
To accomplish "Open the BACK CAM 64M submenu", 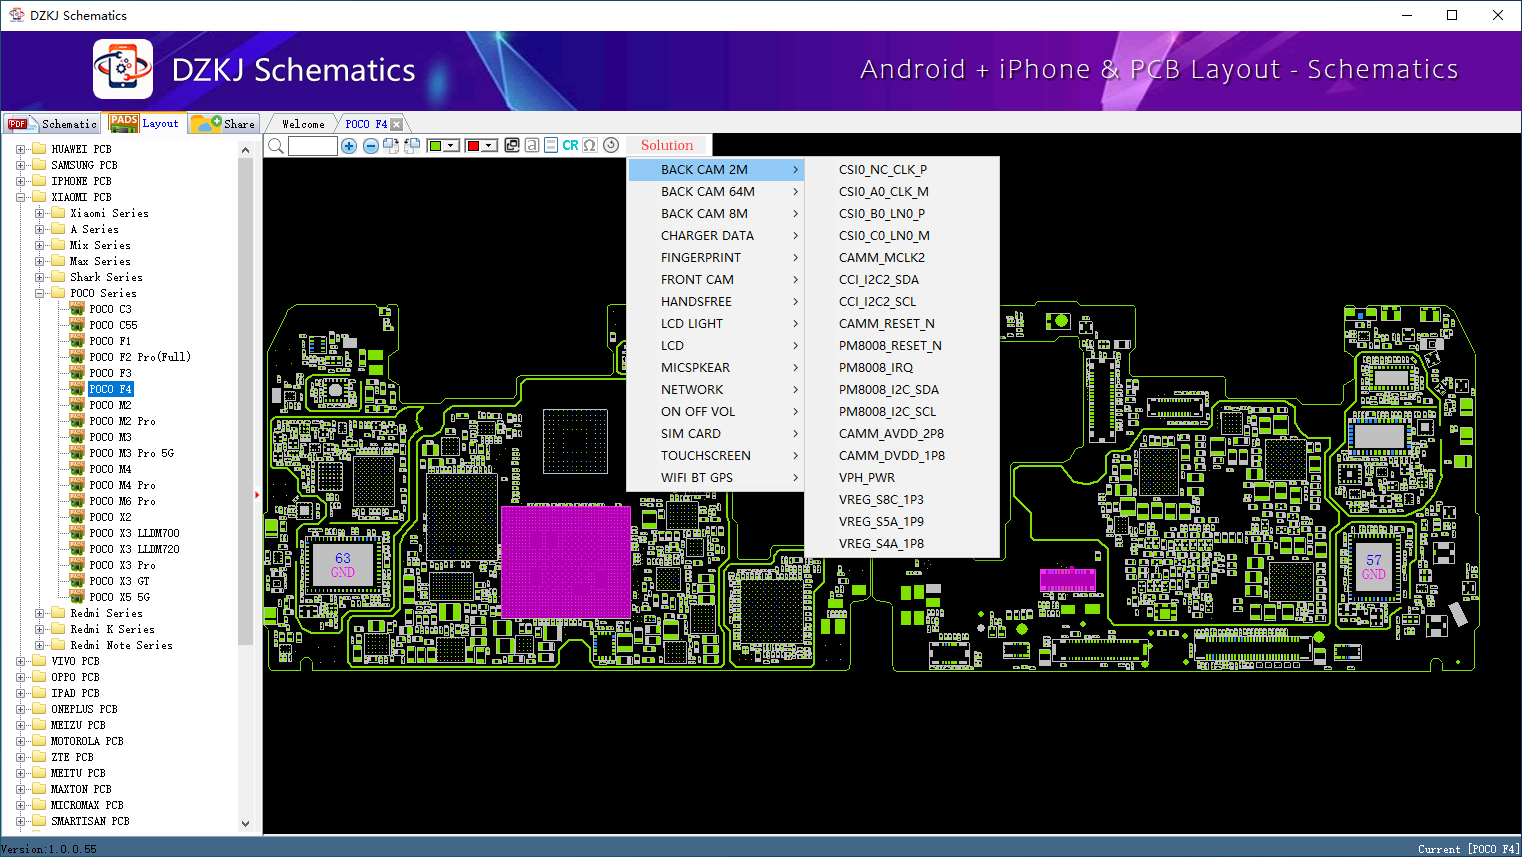I will [x=708, y=191].
